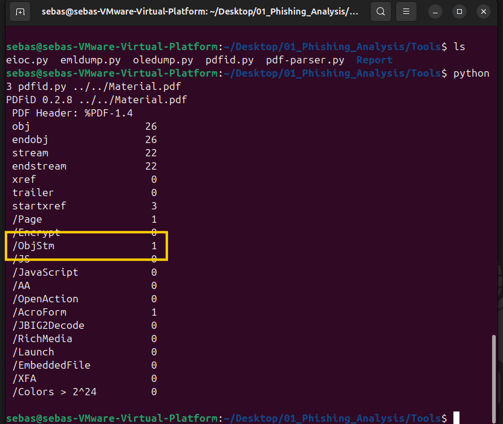The width and height of the screenshot is (503, 424).
Task: Click the Report directory name
Action: [374, 60]
